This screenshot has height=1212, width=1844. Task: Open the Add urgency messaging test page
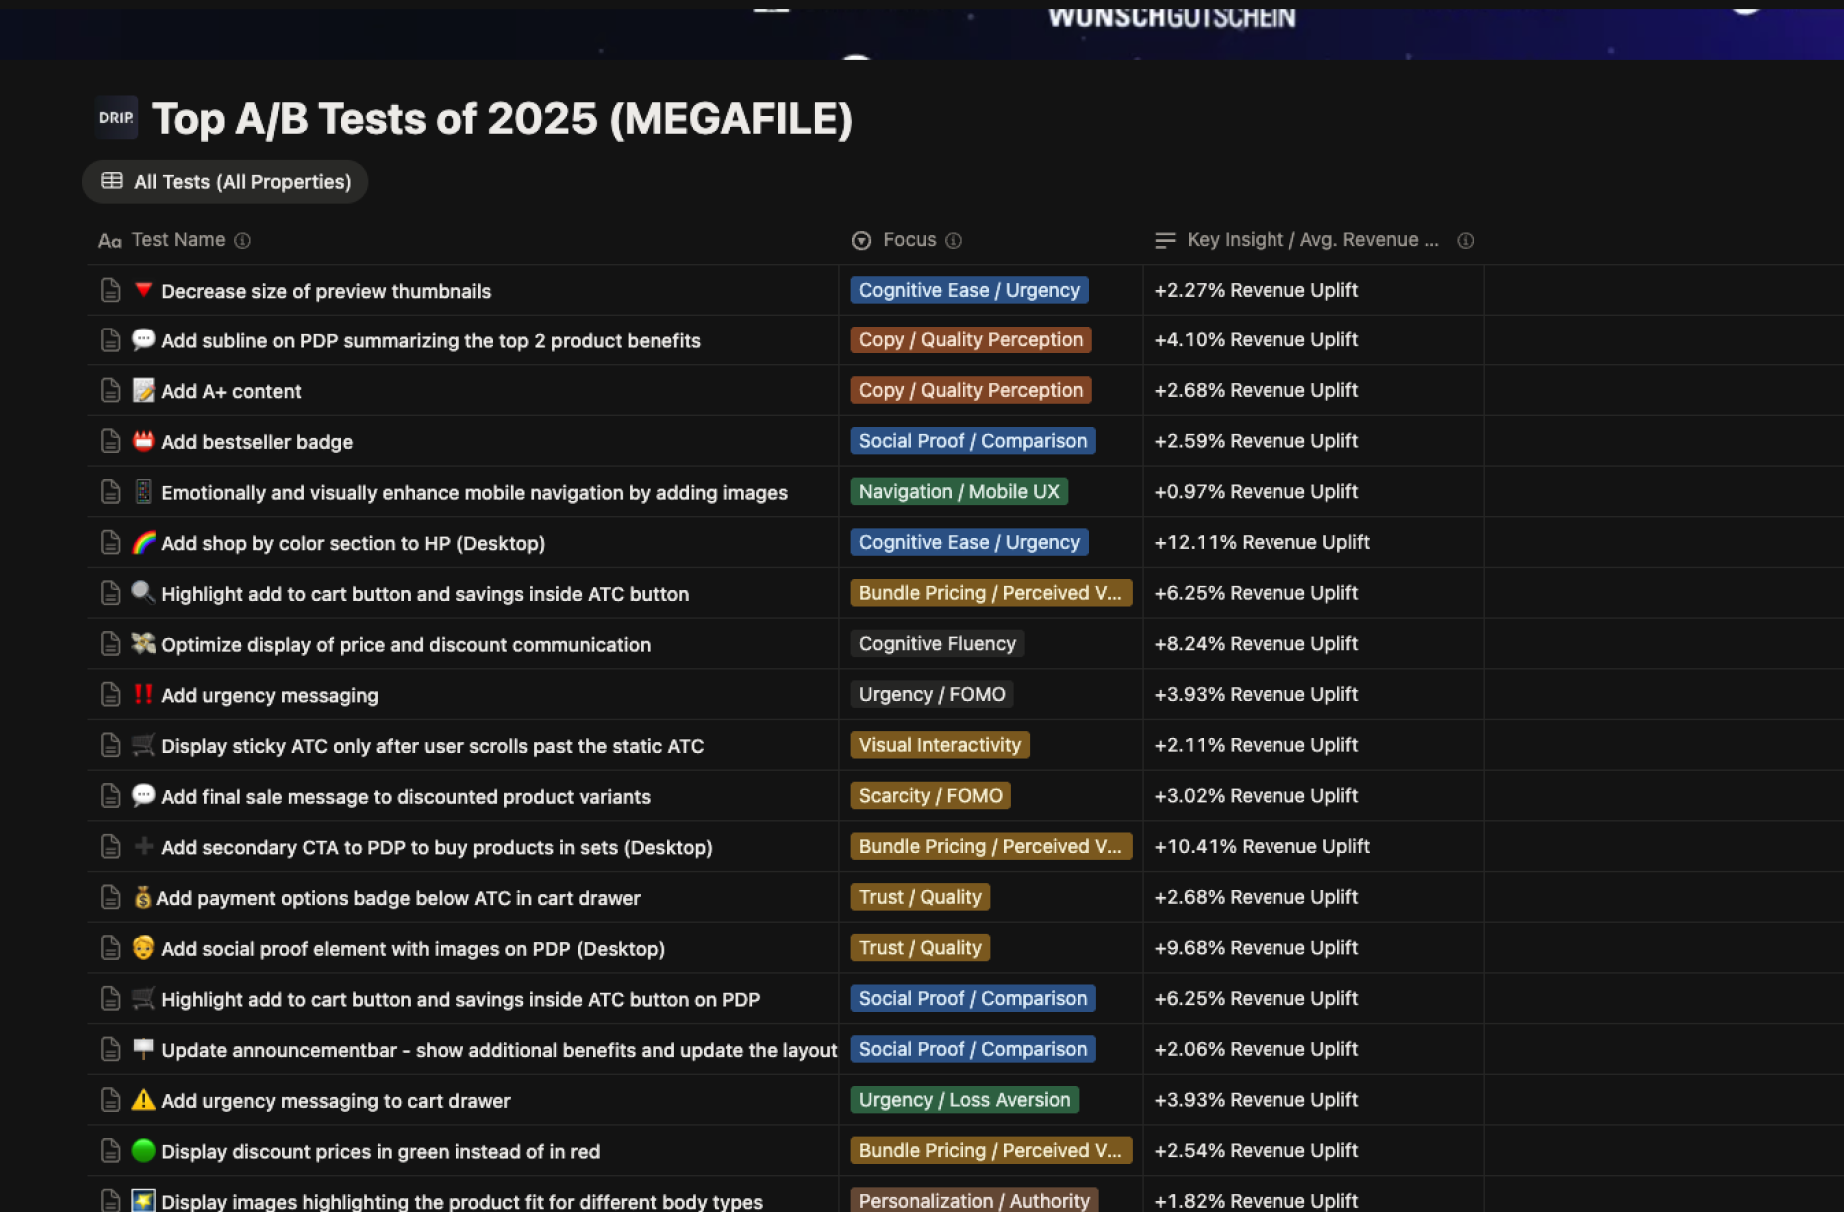pyautogui.click(x=270, y=695)
